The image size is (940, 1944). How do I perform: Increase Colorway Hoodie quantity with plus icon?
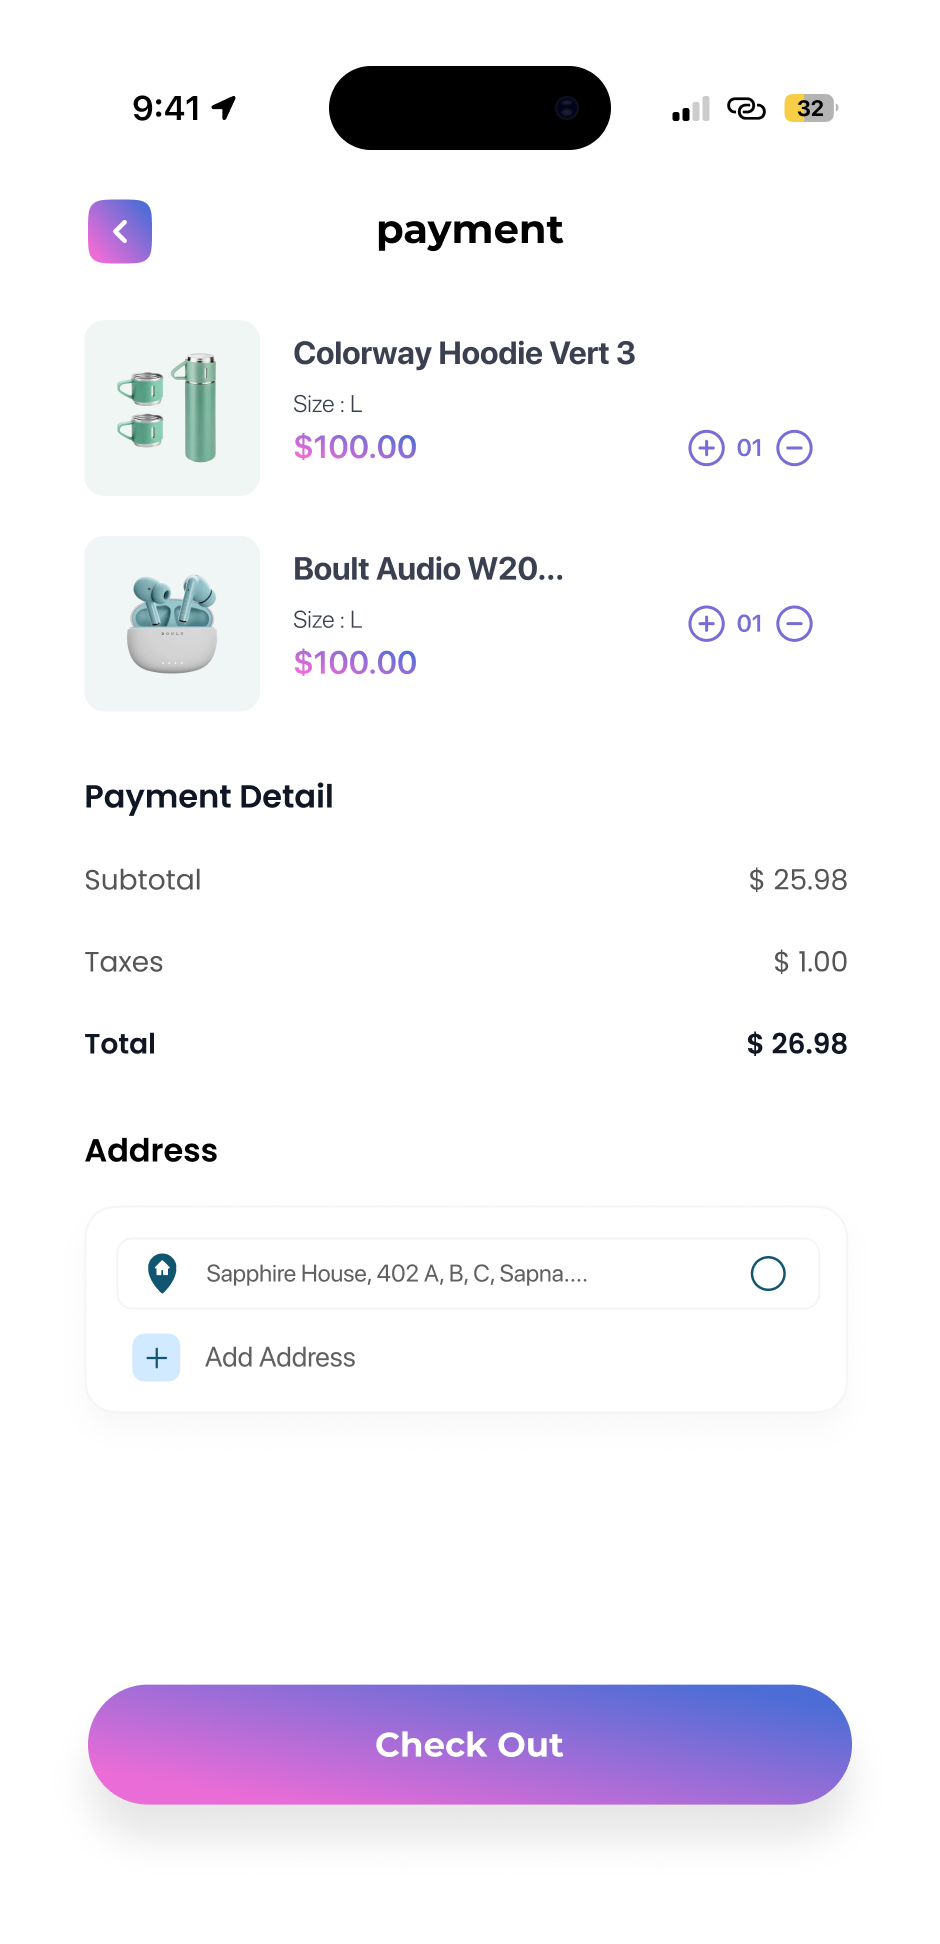coord(706,448)
